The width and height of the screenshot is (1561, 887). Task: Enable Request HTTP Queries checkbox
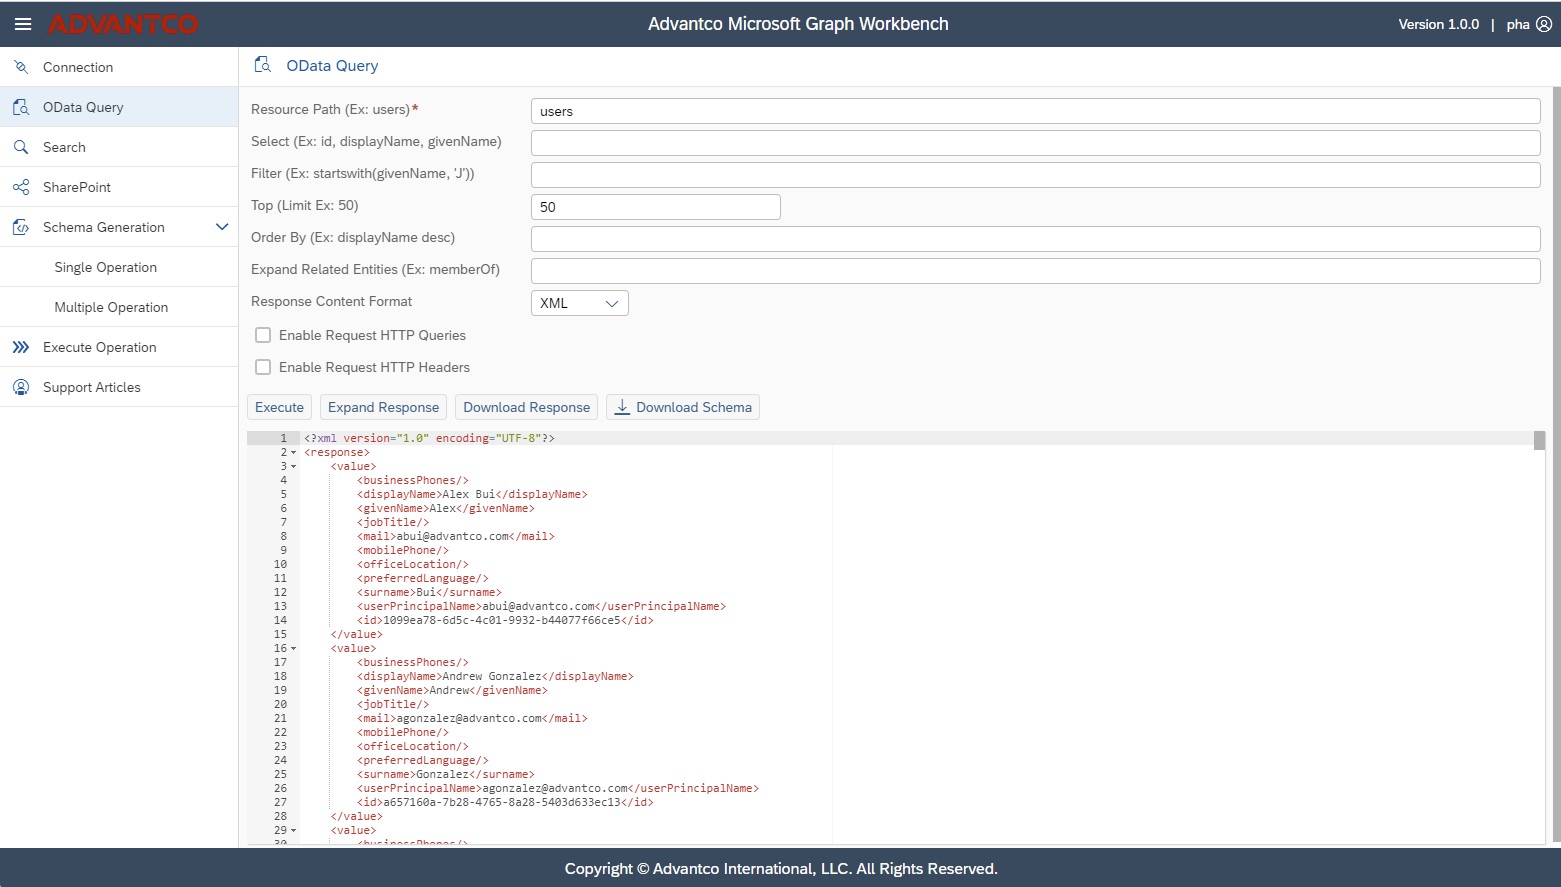tap(263, 335)
